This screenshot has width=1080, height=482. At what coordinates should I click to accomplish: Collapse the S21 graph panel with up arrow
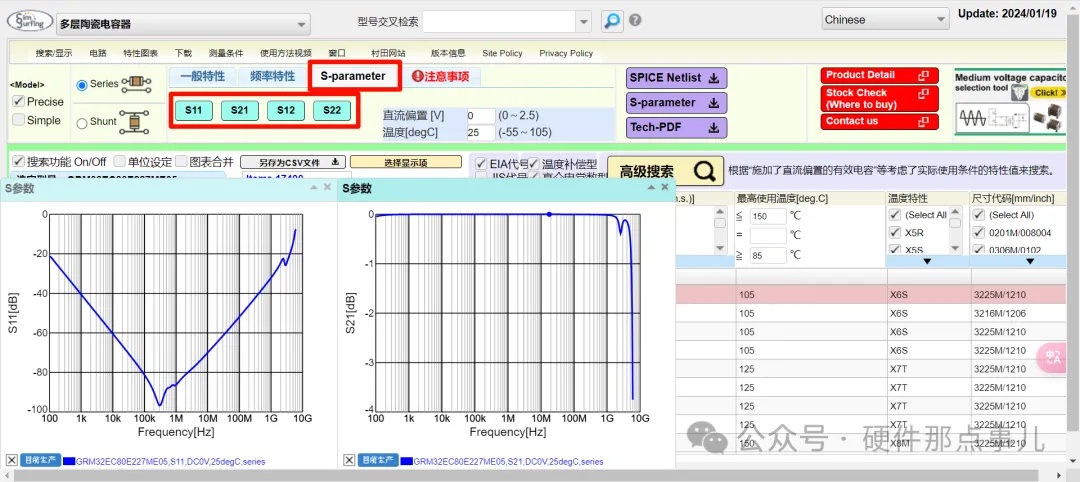[649, 188]
